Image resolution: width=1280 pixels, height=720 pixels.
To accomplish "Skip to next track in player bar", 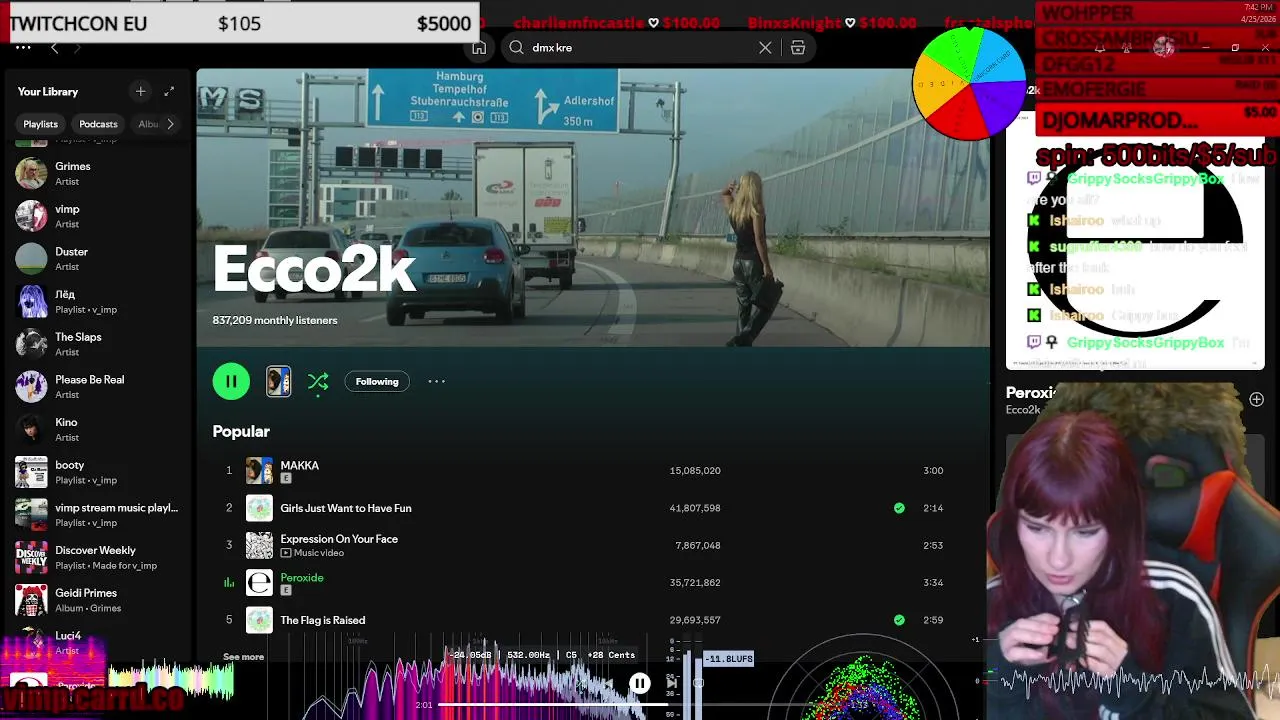I will point(672,684).
